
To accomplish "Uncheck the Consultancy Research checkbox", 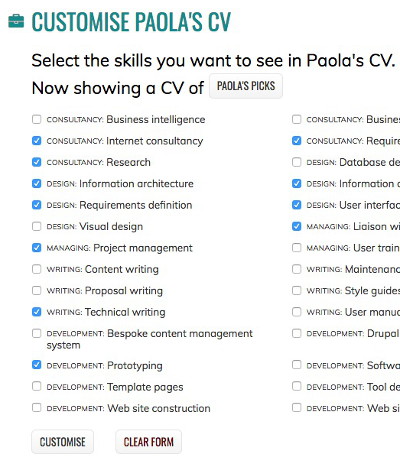I will tap(37, 162).
